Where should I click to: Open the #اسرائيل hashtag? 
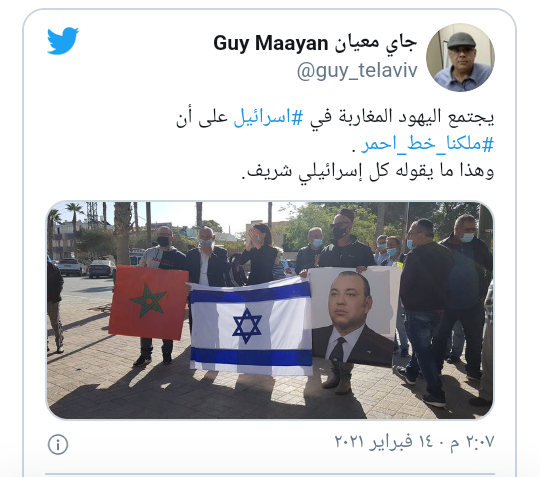(x=269, y=117)
